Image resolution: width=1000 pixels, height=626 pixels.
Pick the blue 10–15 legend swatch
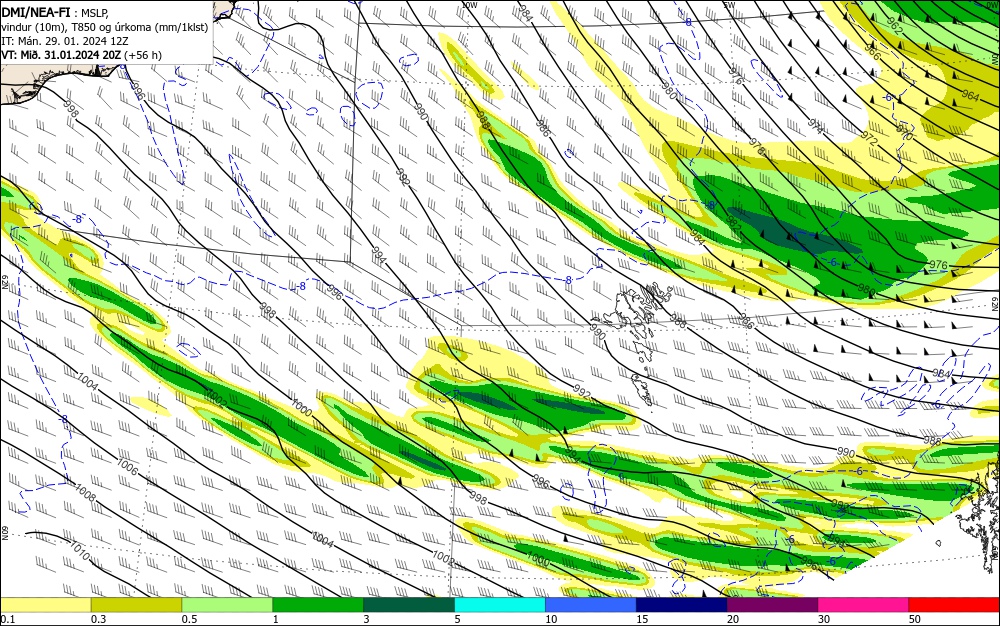(x=591, y=604)
